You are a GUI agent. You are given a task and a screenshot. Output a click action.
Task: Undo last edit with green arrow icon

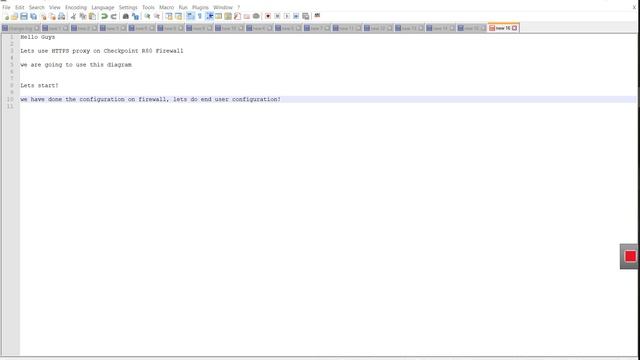tap(104, 16)
